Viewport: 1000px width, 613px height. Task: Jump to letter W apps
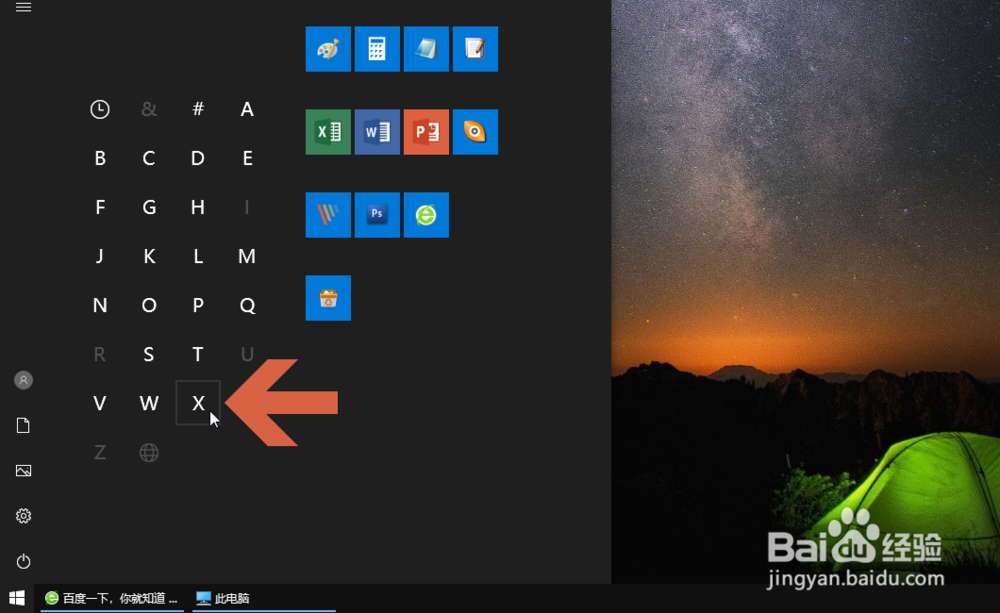coord(149,403)
